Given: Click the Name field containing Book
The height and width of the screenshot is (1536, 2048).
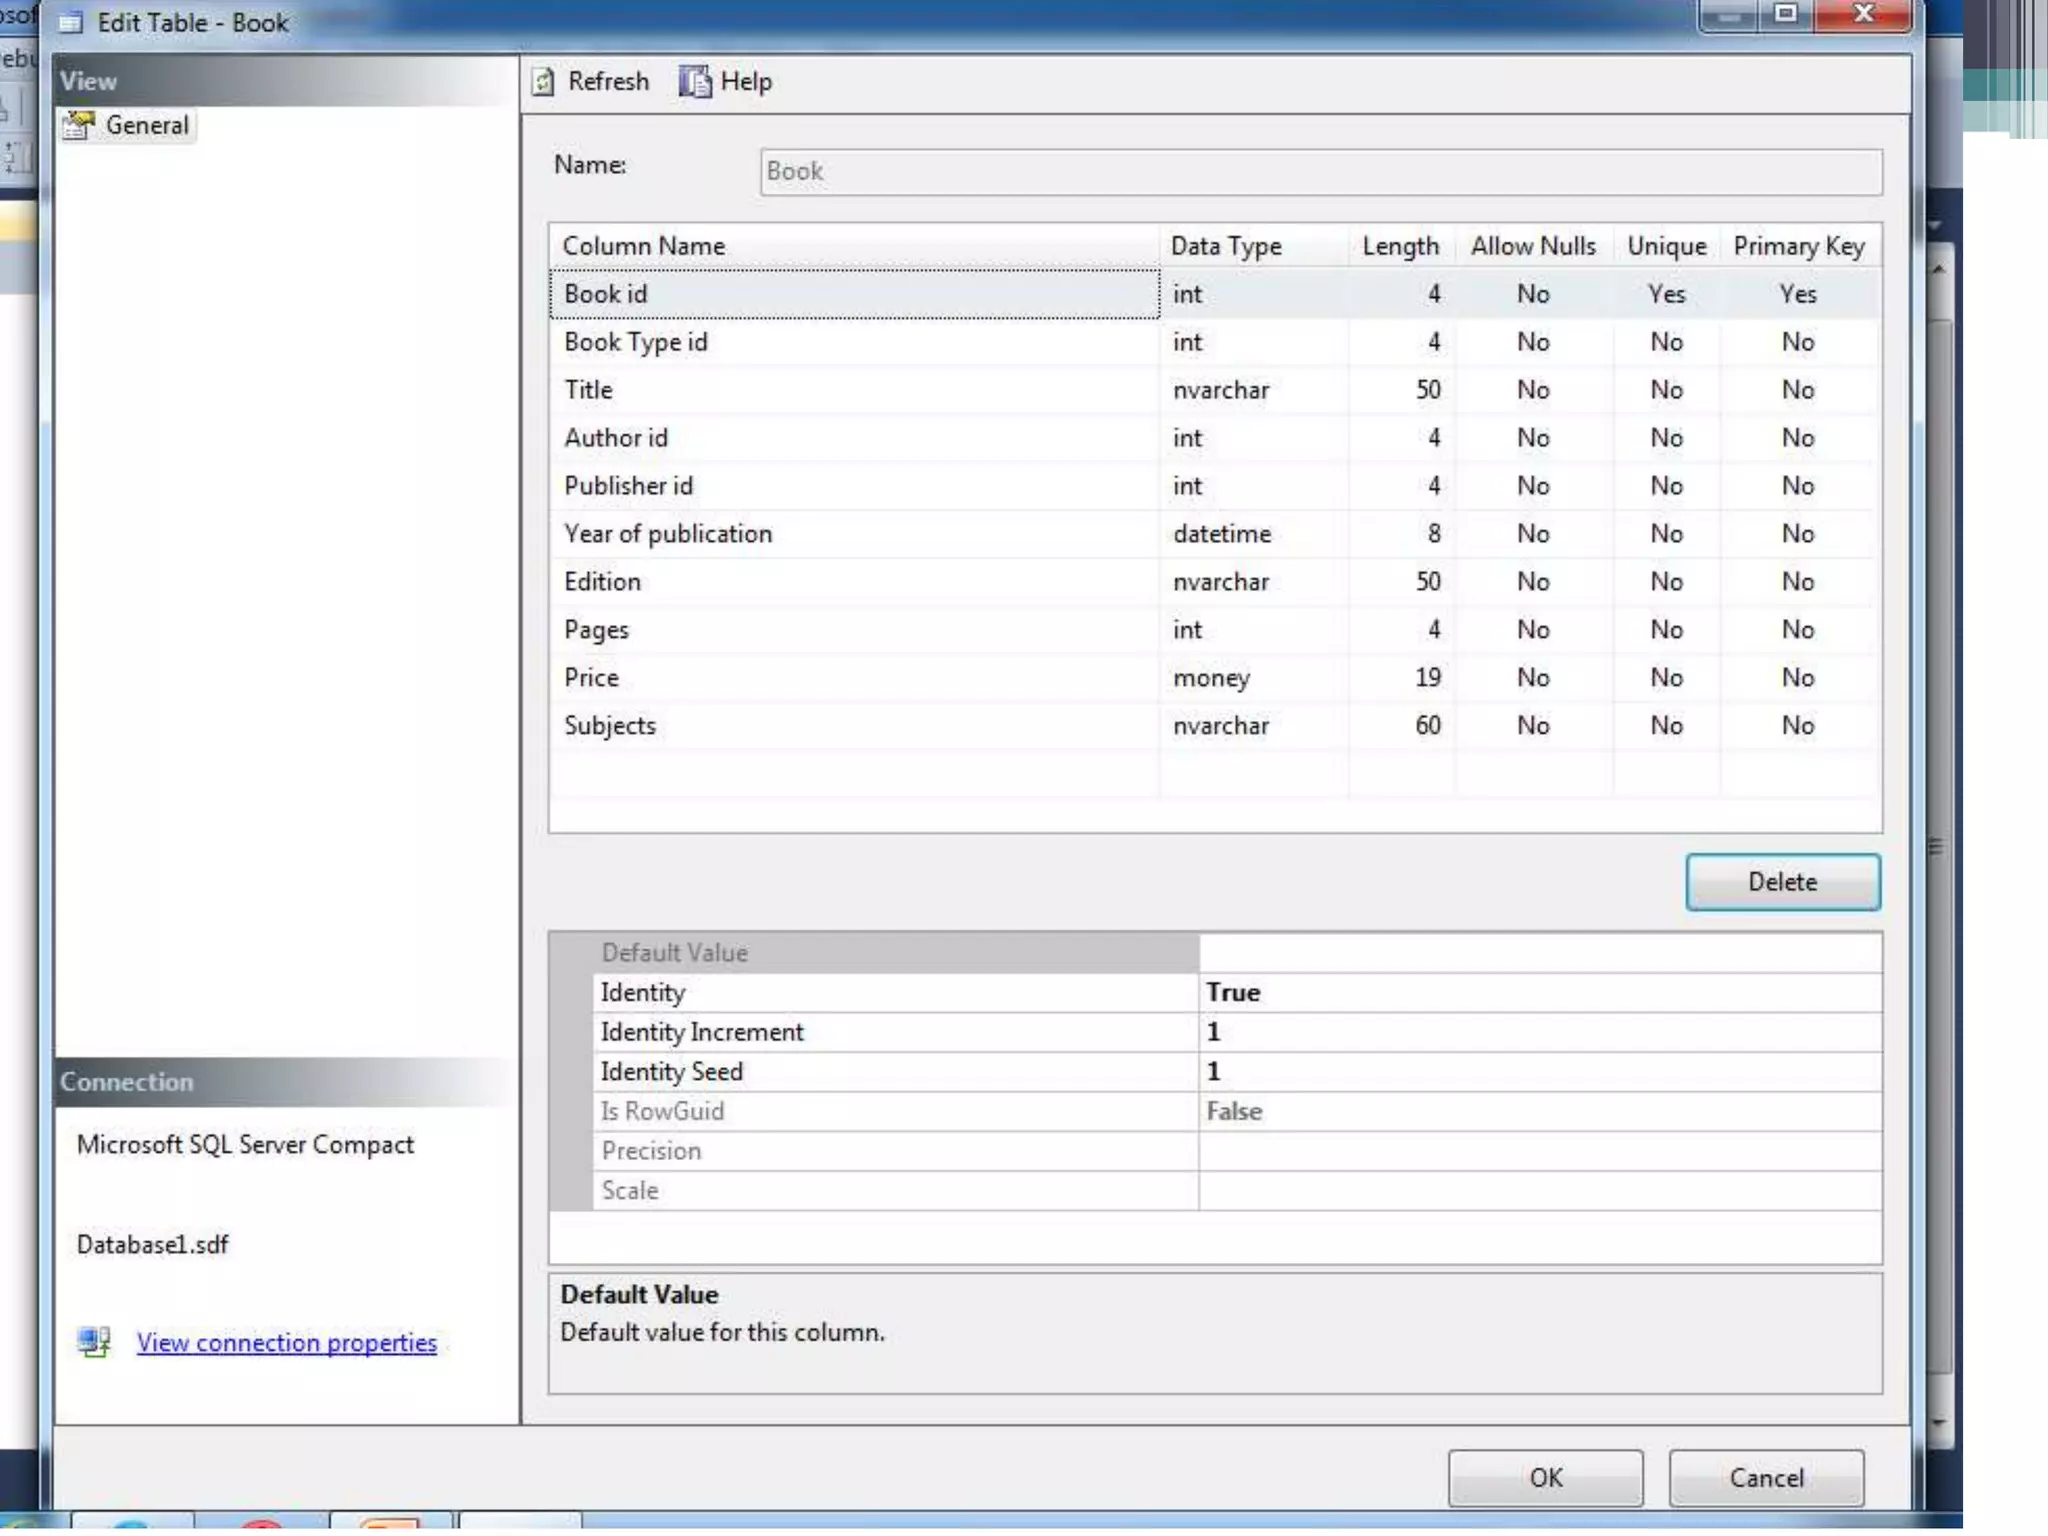Looking at the screenshot, I should tap(1321, 172).
